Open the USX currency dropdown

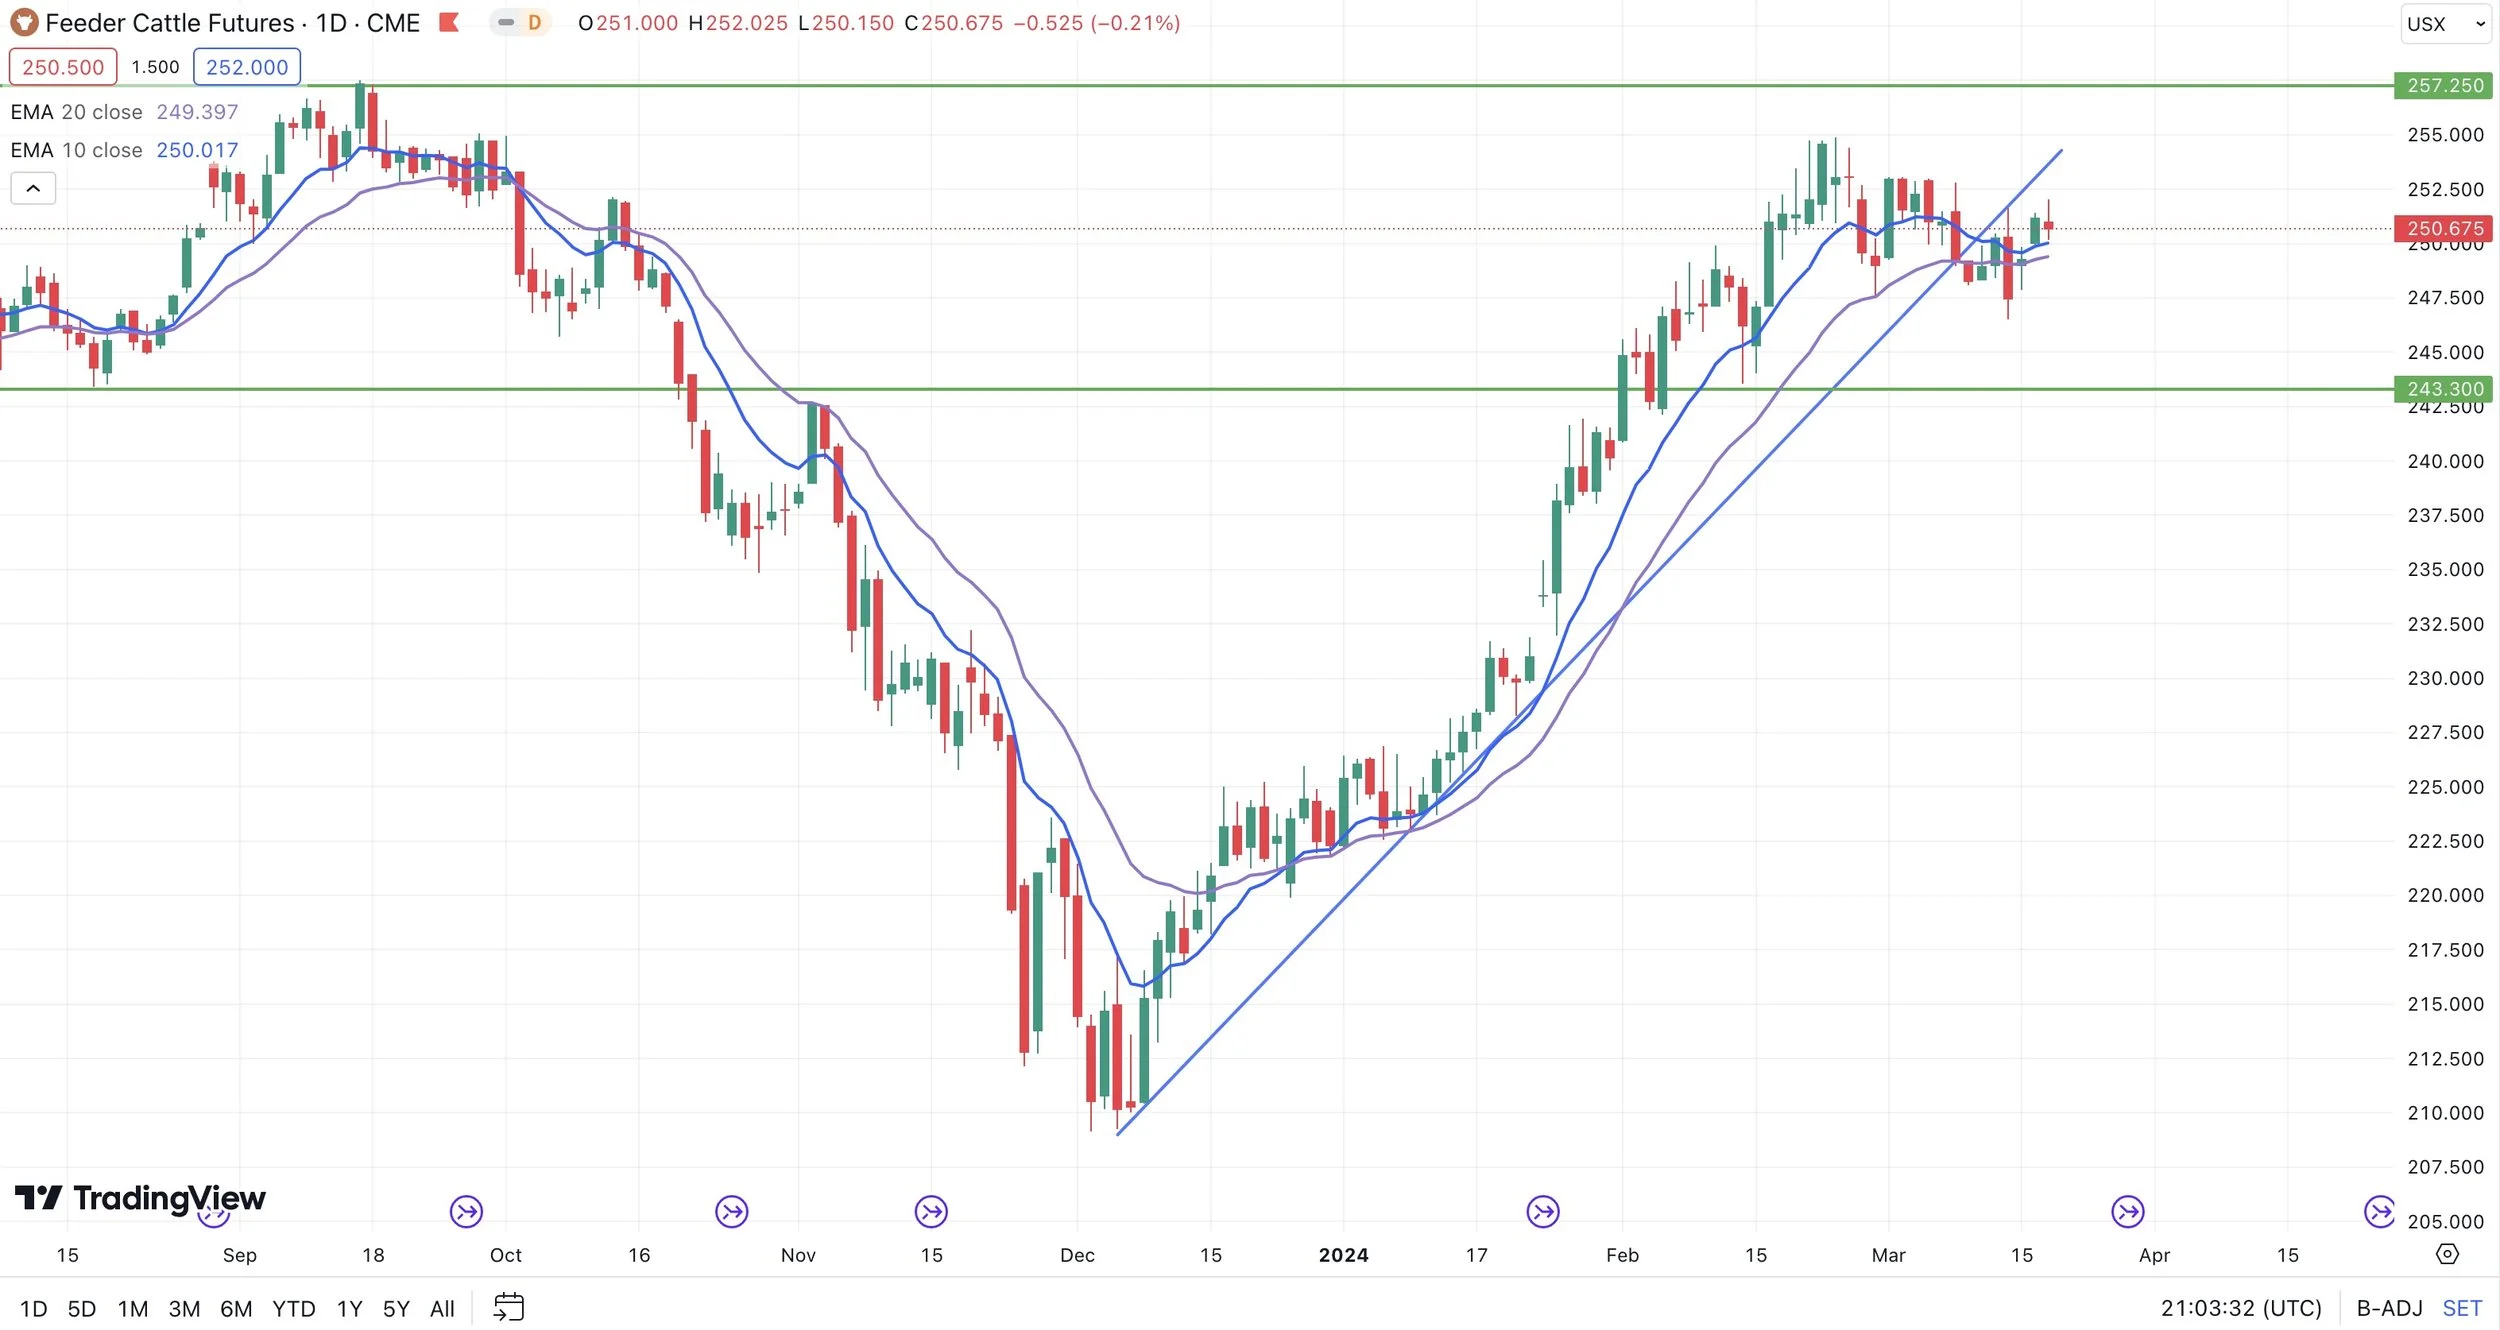click(x=2445, y=24)
